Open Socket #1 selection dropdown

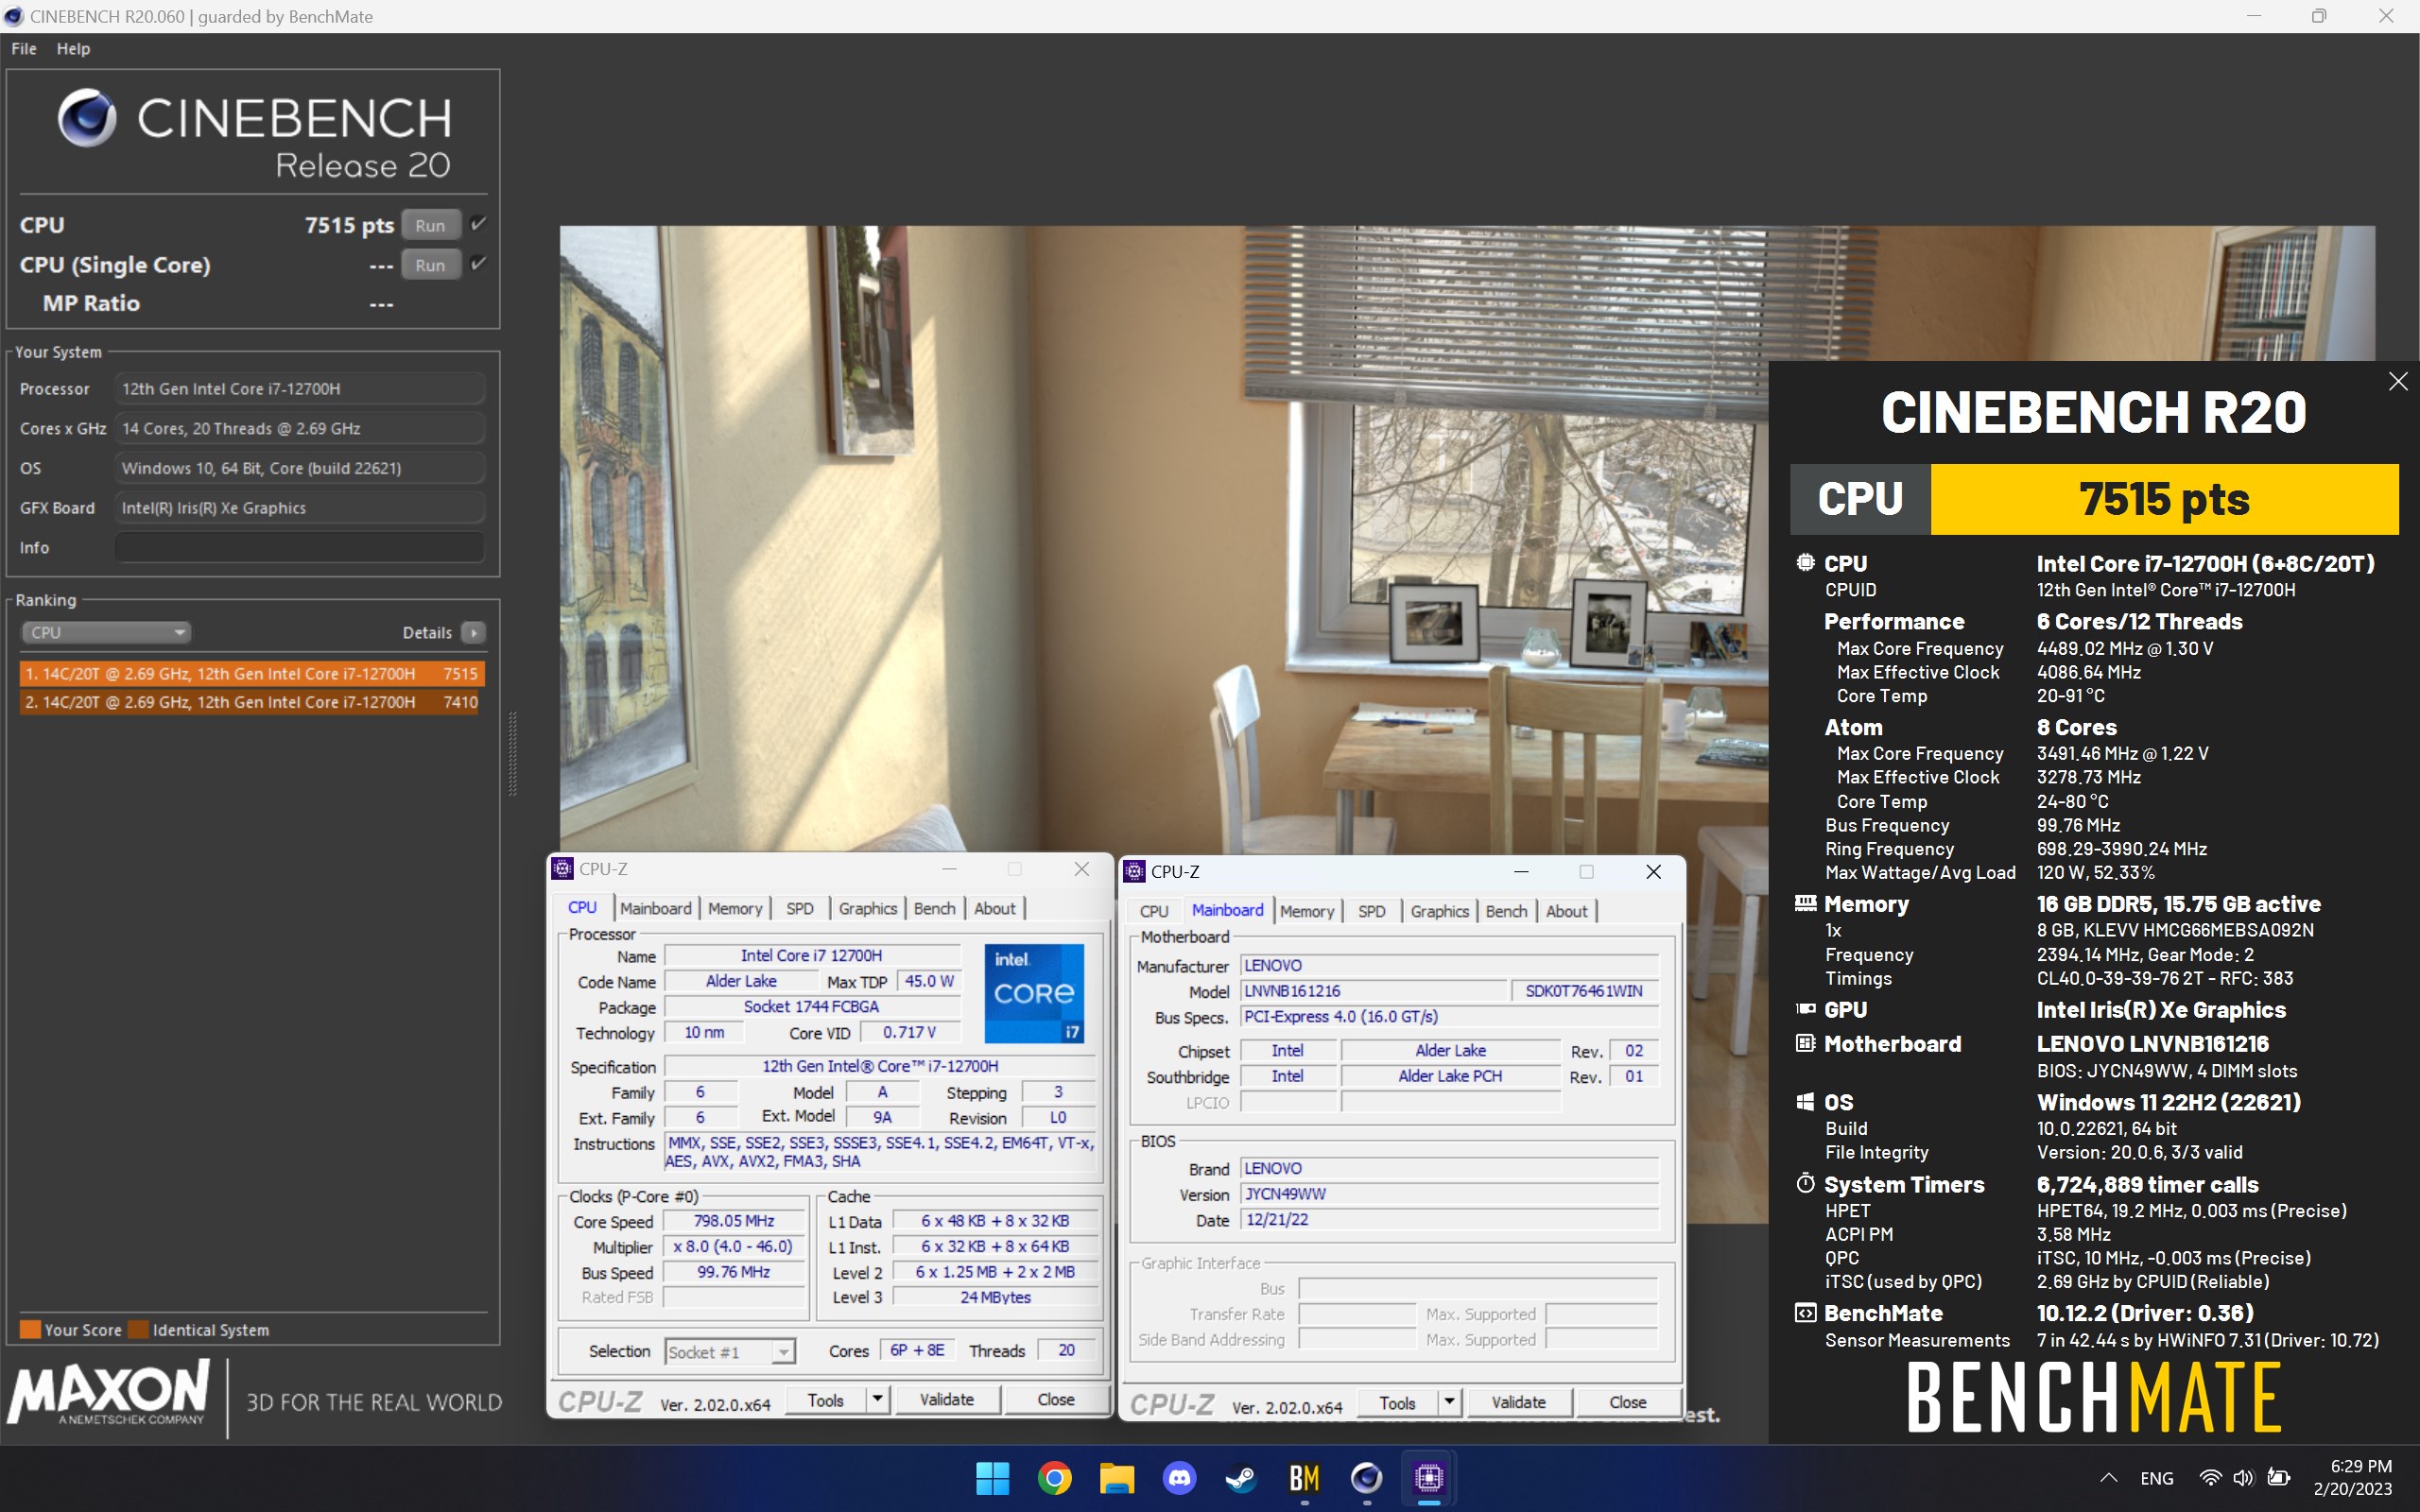[730, 1352]
